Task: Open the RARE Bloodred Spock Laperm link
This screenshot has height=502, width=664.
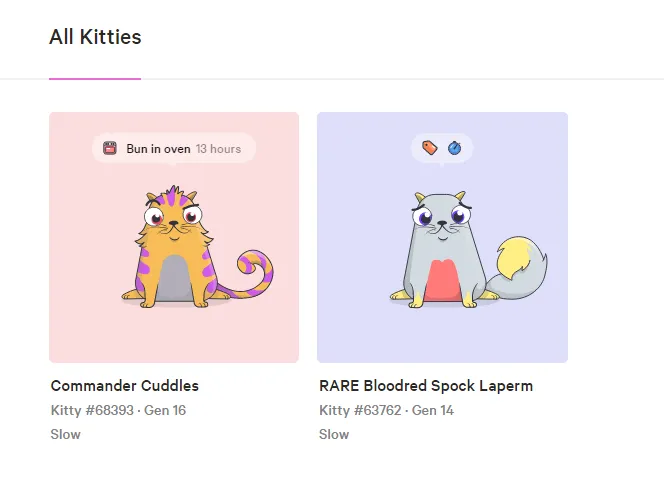Action: pos(426,386)
